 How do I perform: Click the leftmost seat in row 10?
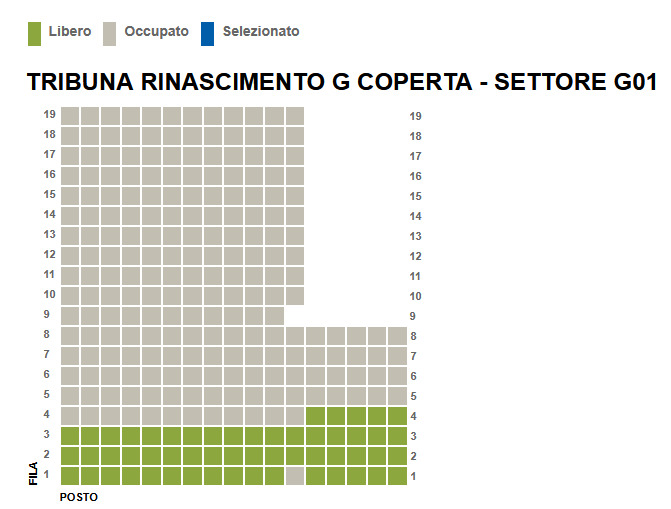(70, 296)
